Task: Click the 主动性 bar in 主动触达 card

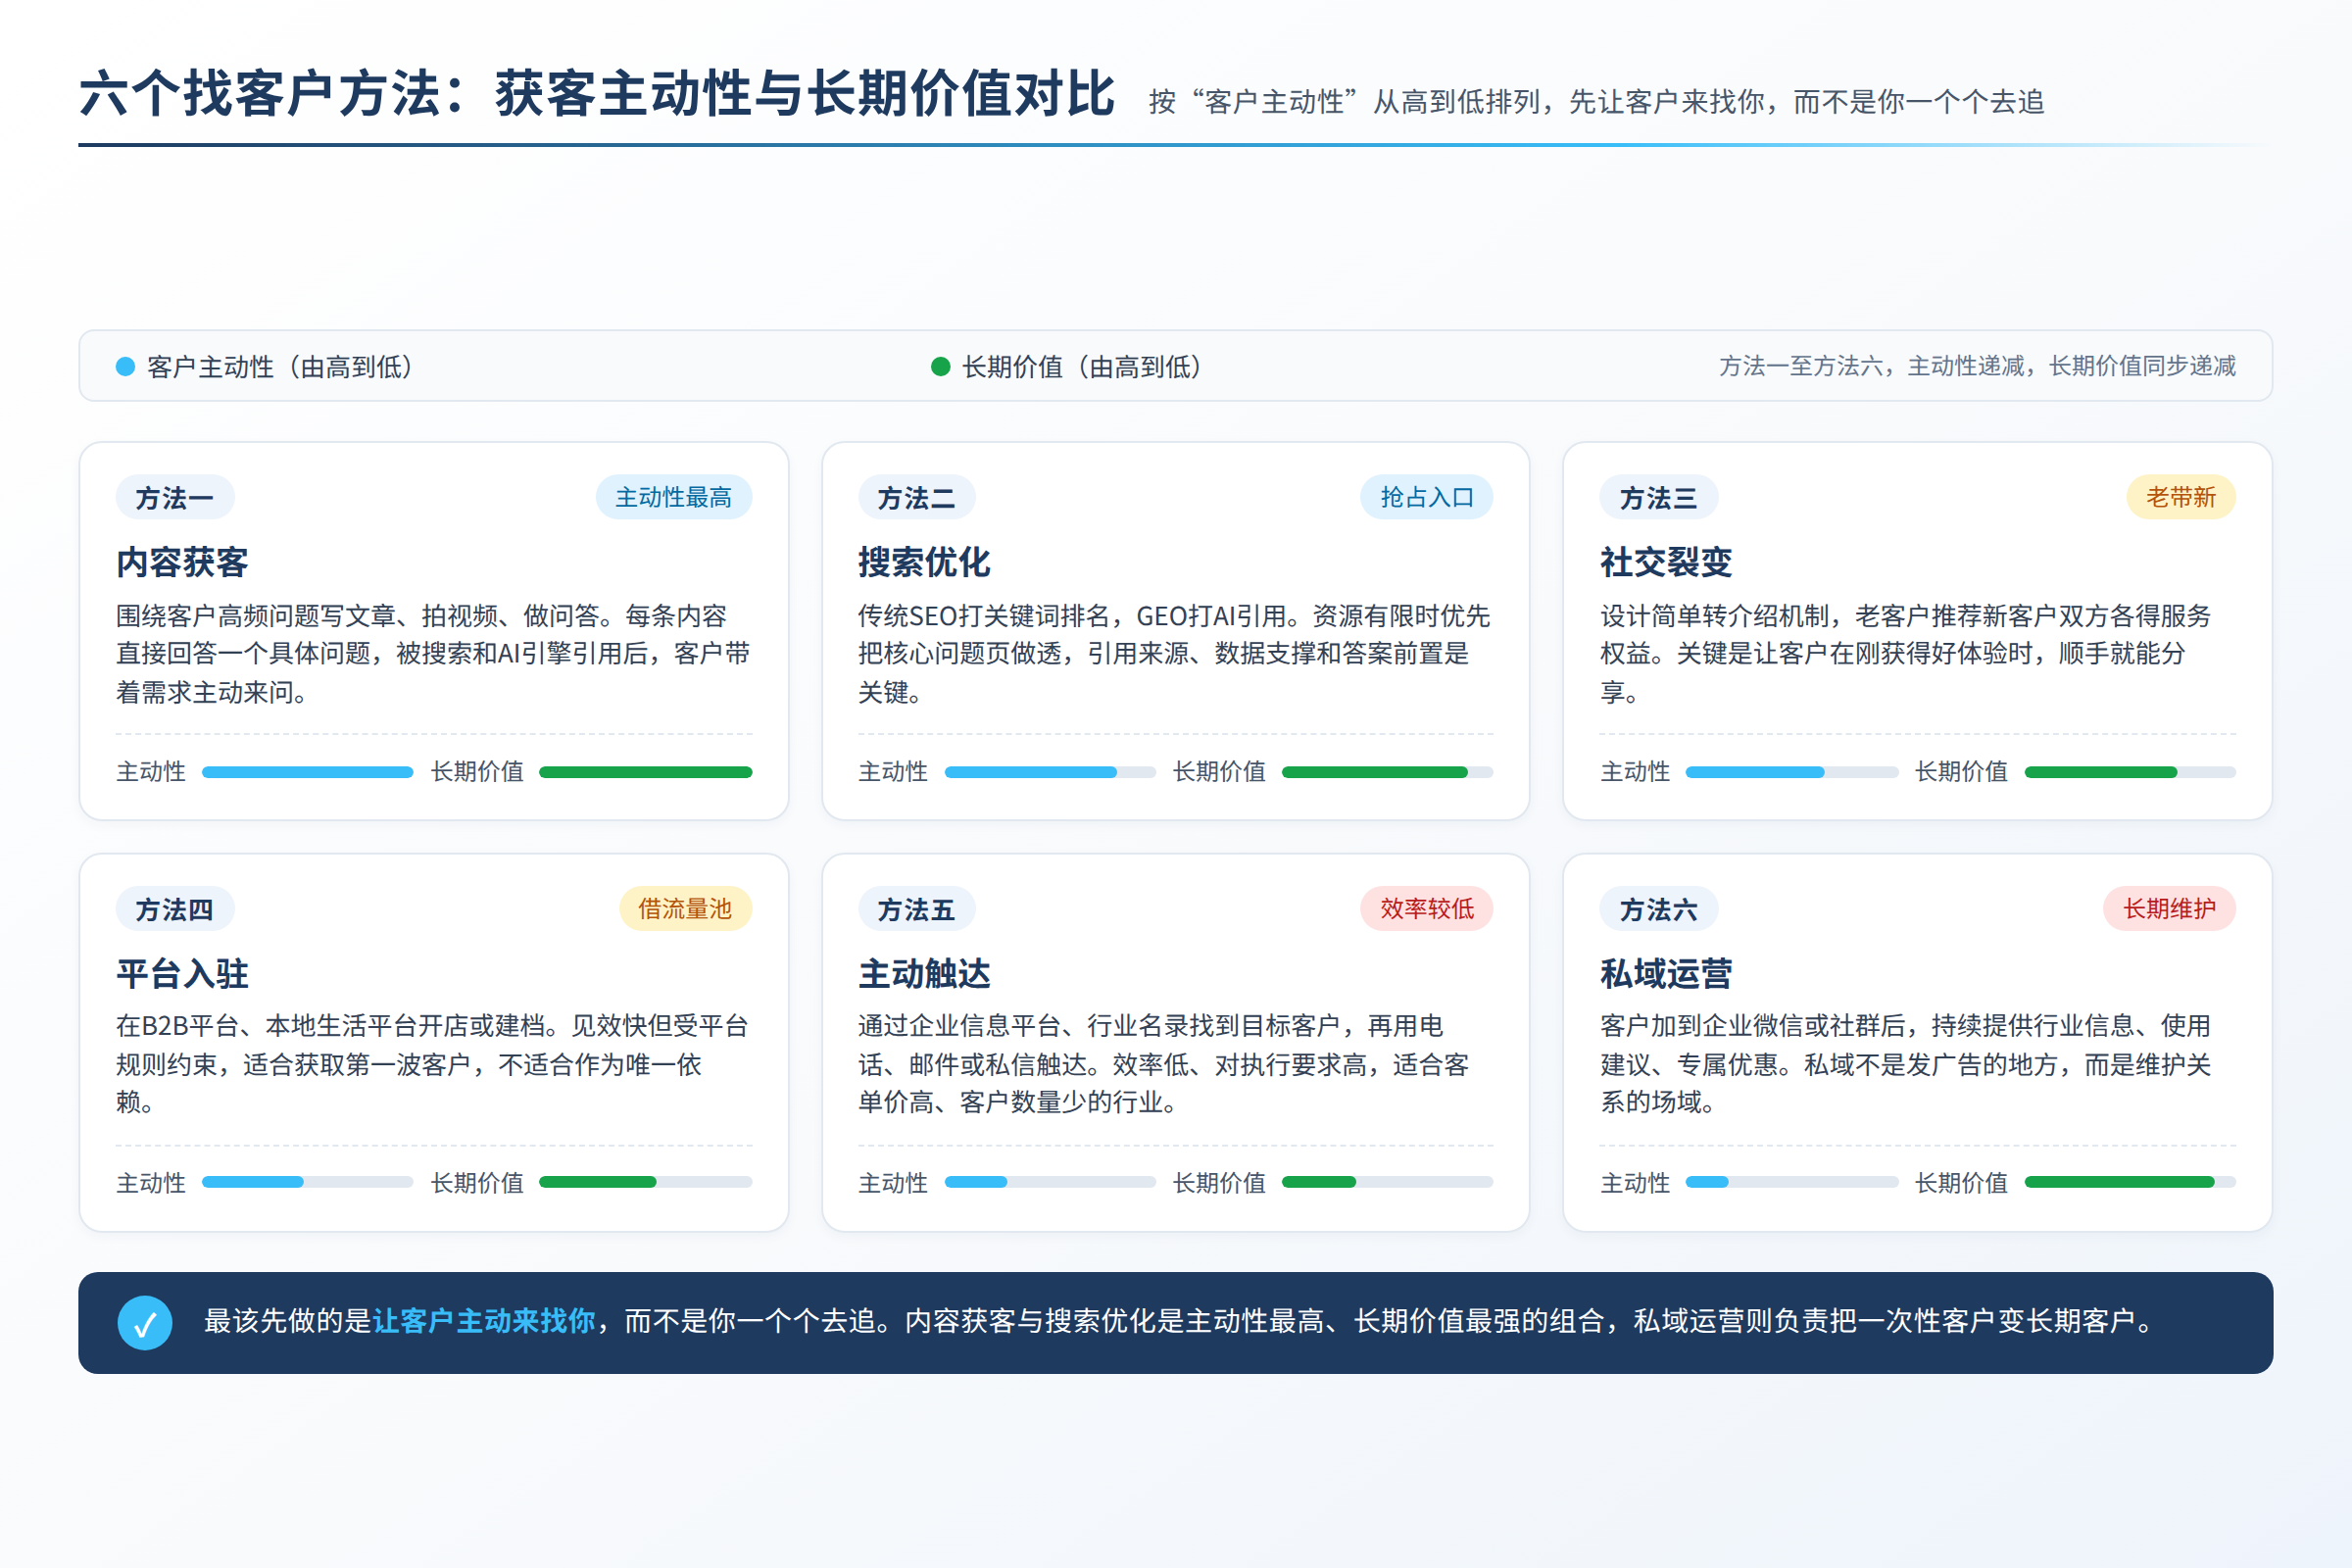Action: (1050, 1182)
